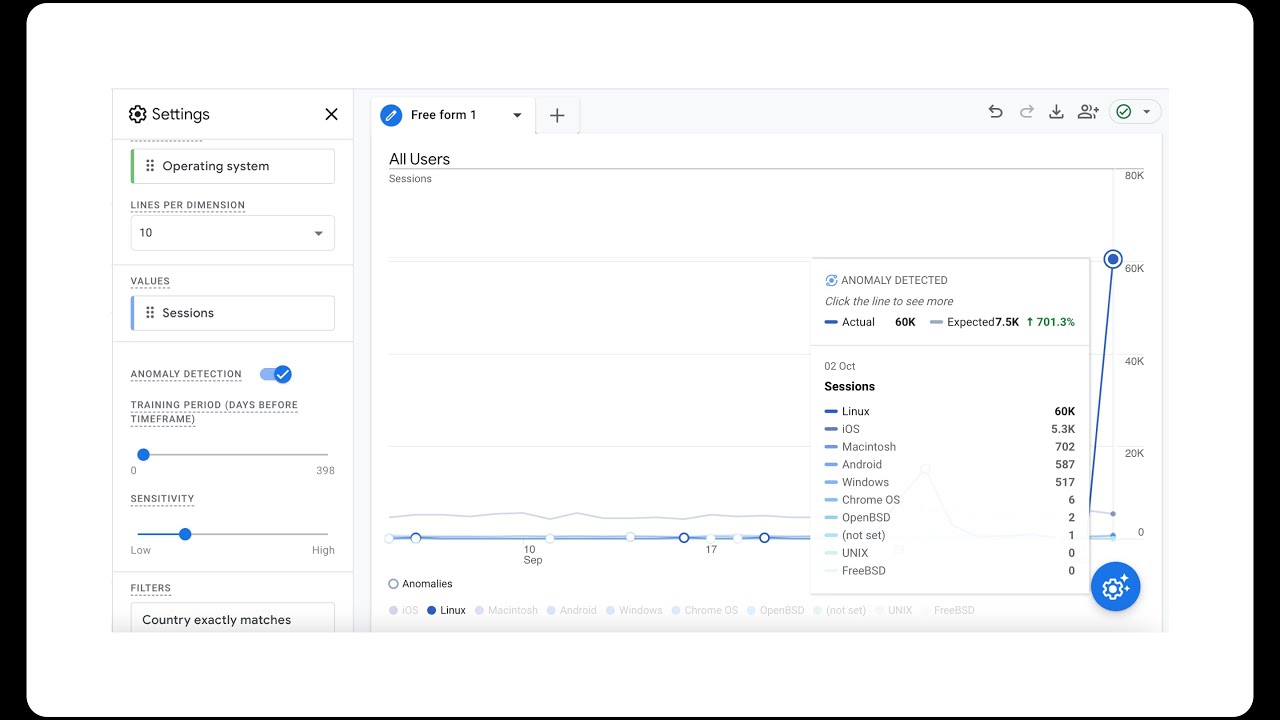Redo the last change

[x=1026, y=112]
